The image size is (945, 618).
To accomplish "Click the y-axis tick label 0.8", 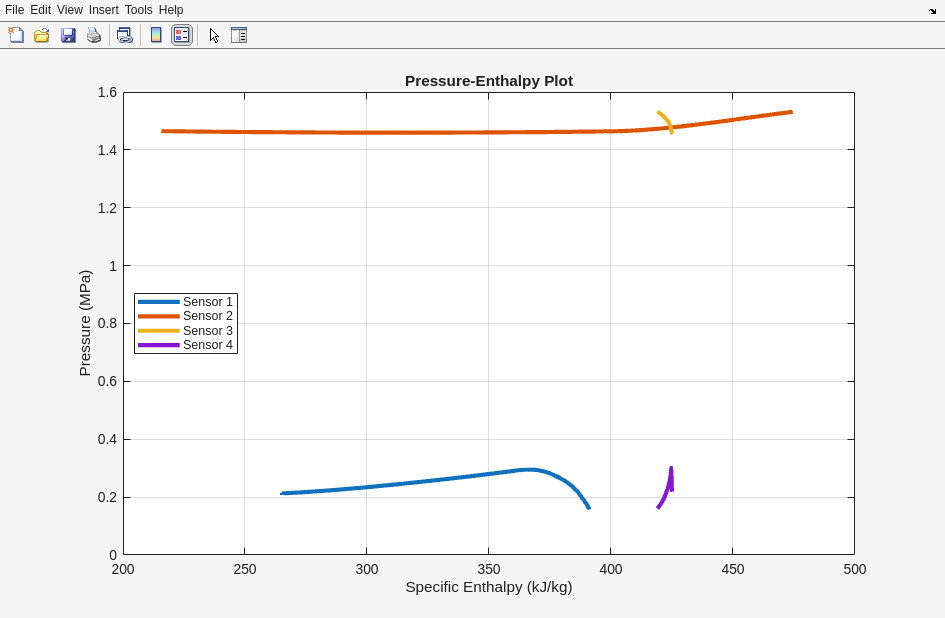I will 107,323.
